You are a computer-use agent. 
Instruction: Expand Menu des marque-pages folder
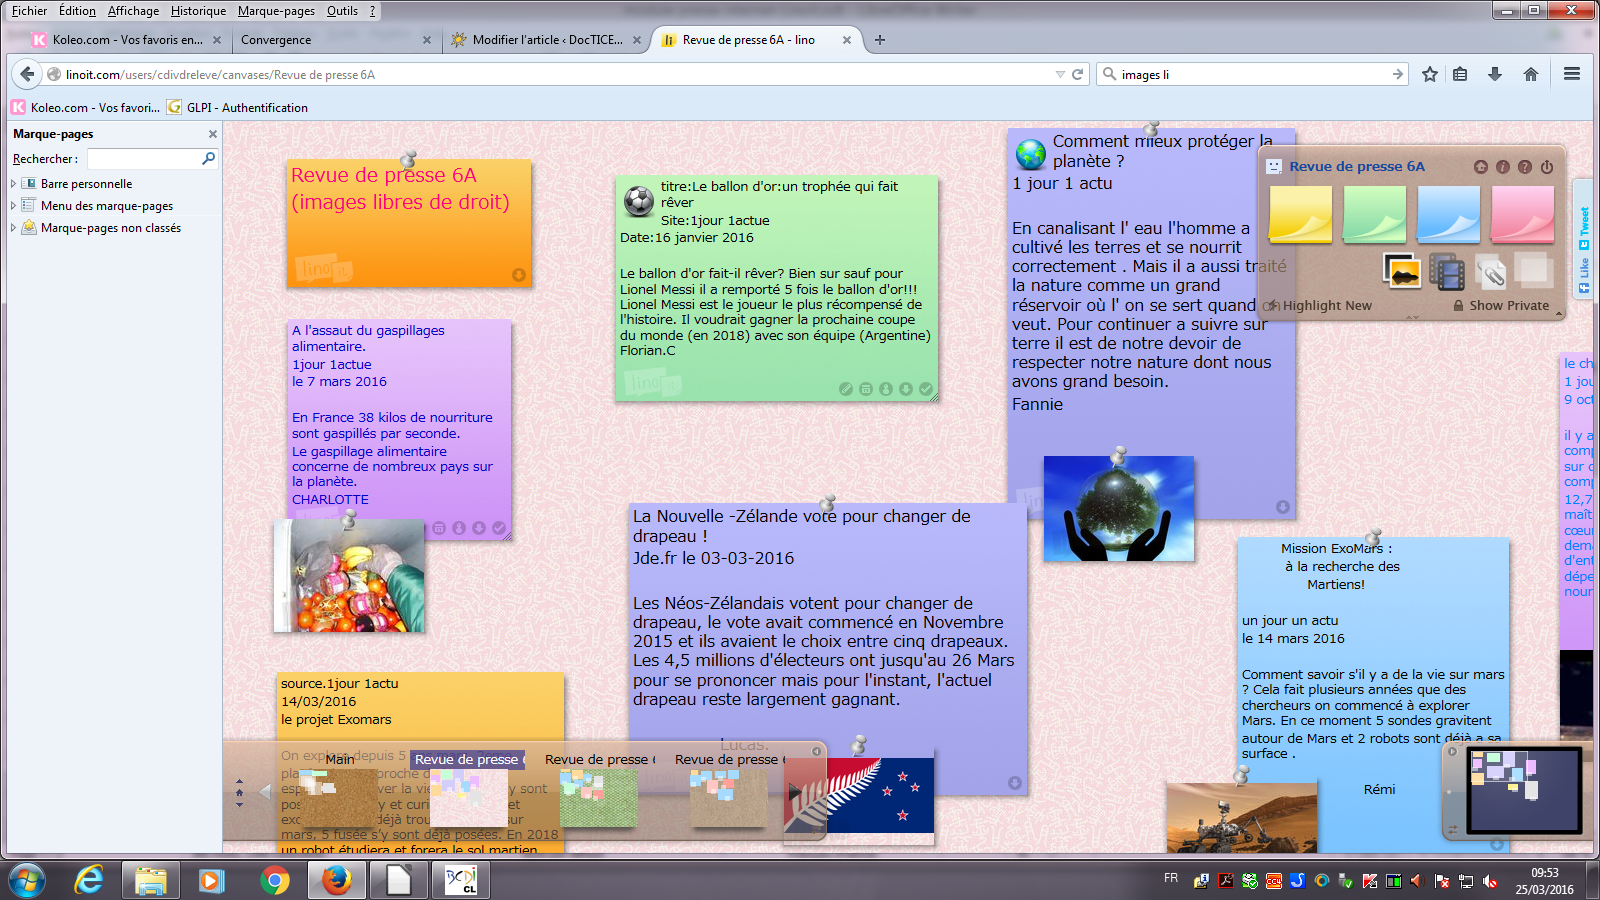tap(13, 206)
